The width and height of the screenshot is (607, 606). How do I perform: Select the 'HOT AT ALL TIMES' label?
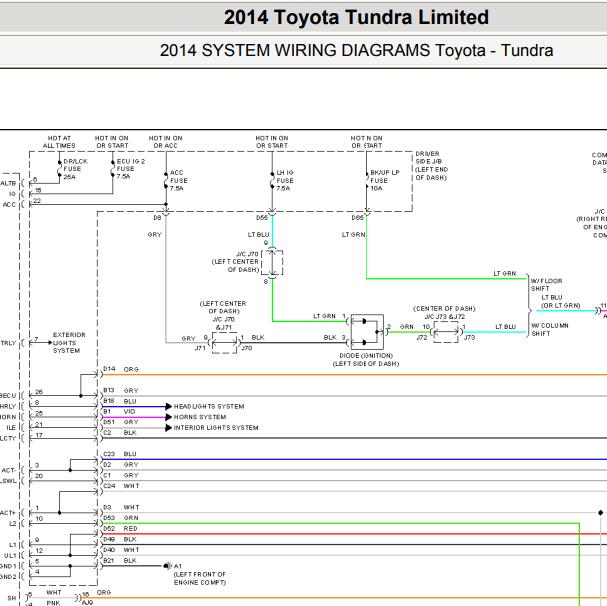pyautogui.click(x=59, y=142)
